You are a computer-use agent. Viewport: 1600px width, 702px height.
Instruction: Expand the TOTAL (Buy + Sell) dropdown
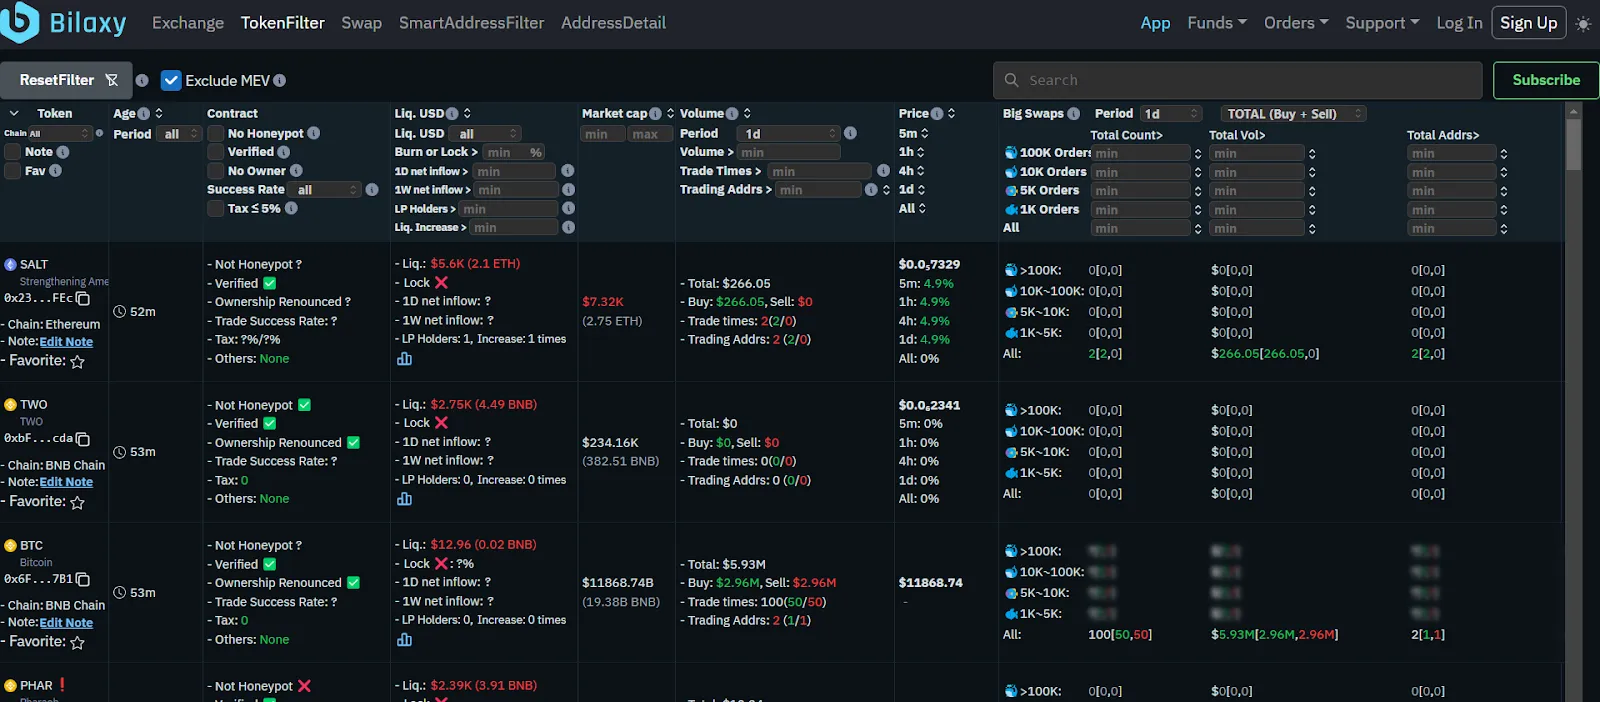coord(1293,114)
